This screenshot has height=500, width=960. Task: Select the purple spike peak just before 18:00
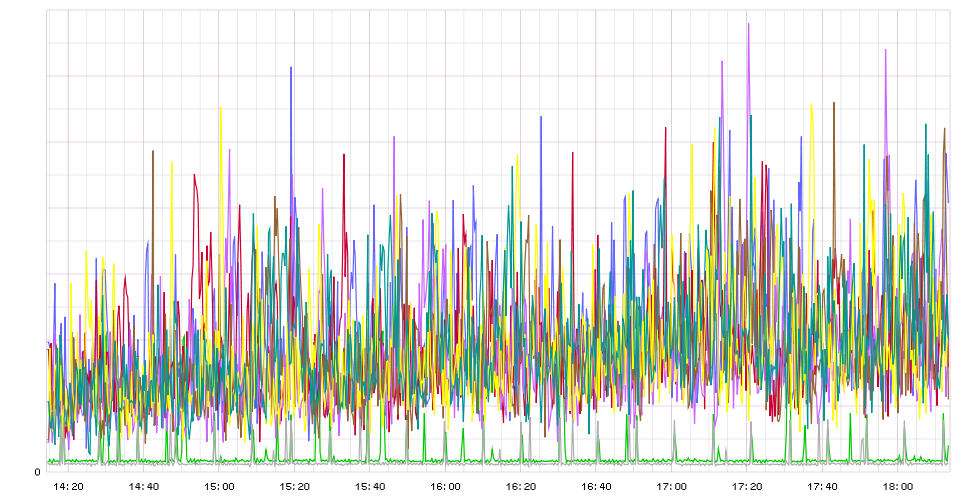pos(885,51)
